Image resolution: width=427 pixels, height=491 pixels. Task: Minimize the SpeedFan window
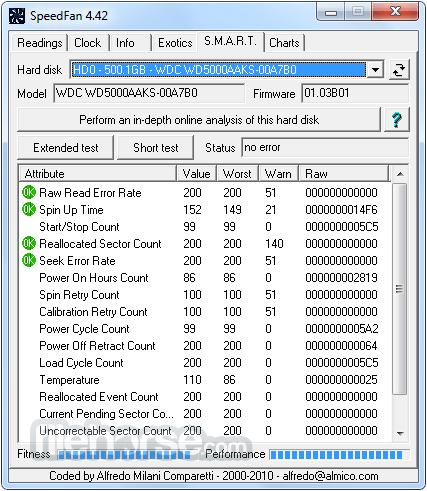pyautogui.click(x=330, y=13)
